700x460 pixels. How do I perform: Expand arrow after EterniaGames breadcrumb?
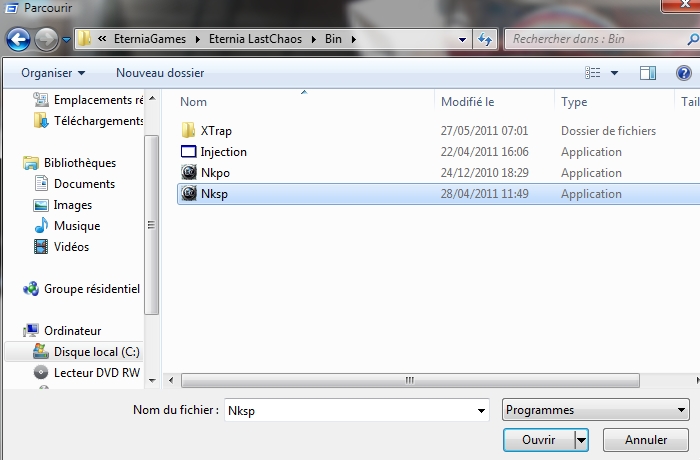tap(198, 39)
